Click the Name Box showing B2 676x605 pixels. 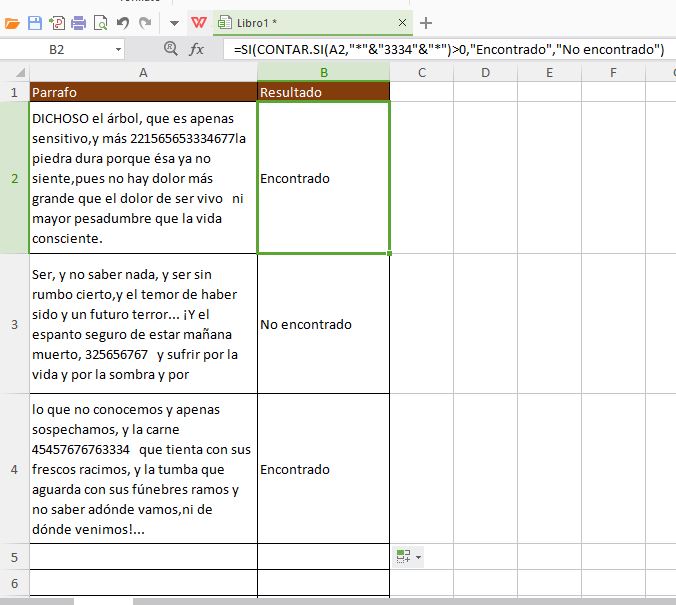tap(56, 50)
